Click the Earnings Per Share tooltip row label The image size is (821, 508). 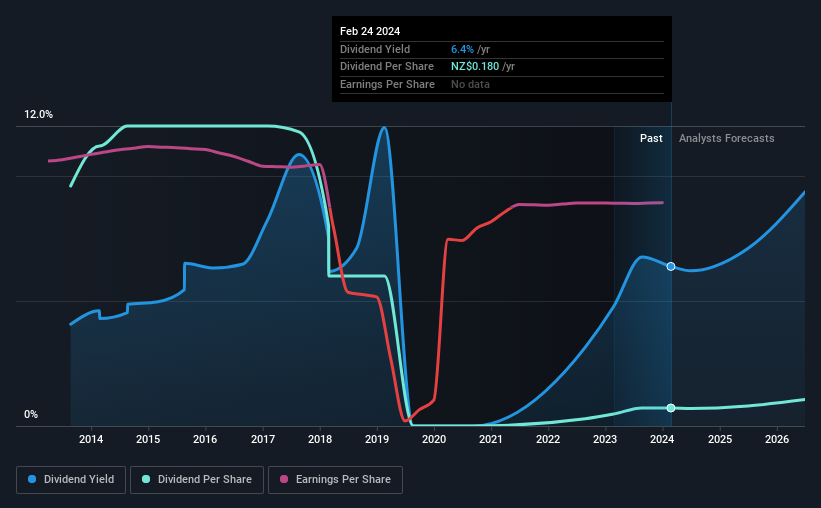click(x=387, y=84)
